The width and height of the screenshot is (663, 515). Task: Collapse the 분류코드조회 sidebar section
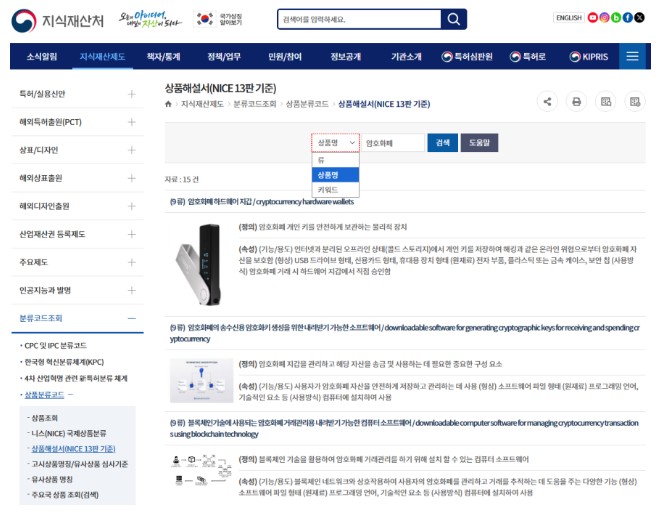[x=132, y=318]
